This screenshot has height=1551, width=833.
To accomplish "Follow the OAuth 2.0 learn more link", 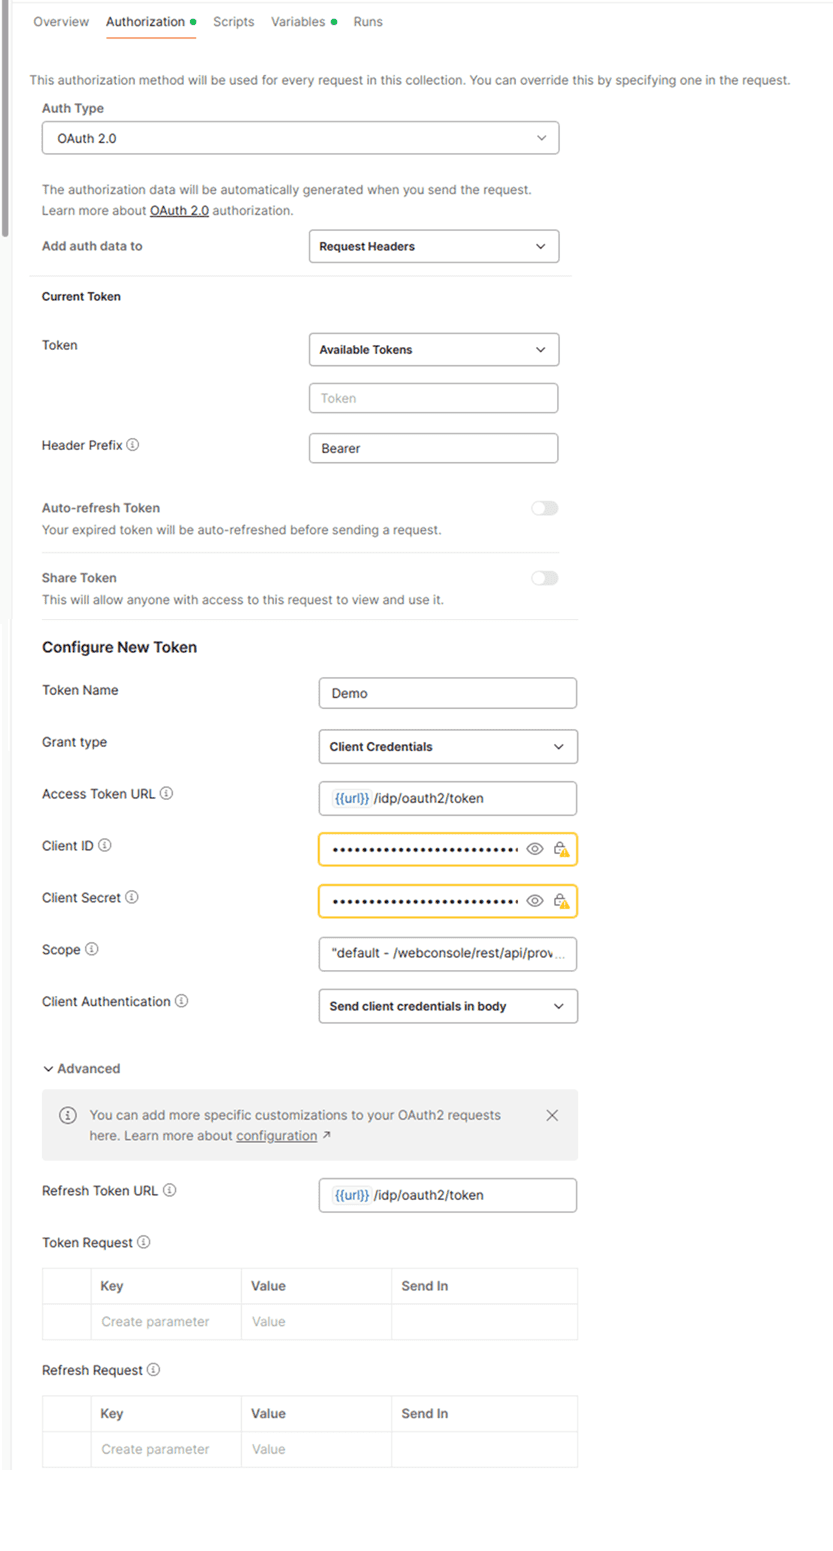I will [x=179, y=211].
